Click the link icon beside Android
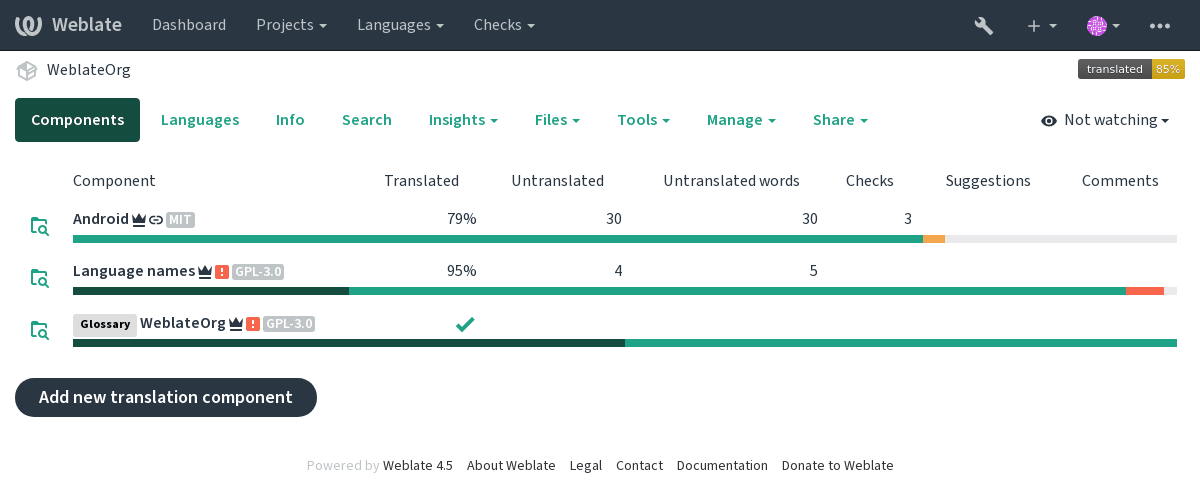Screen dimensions: 1200x483 point(156,220)
